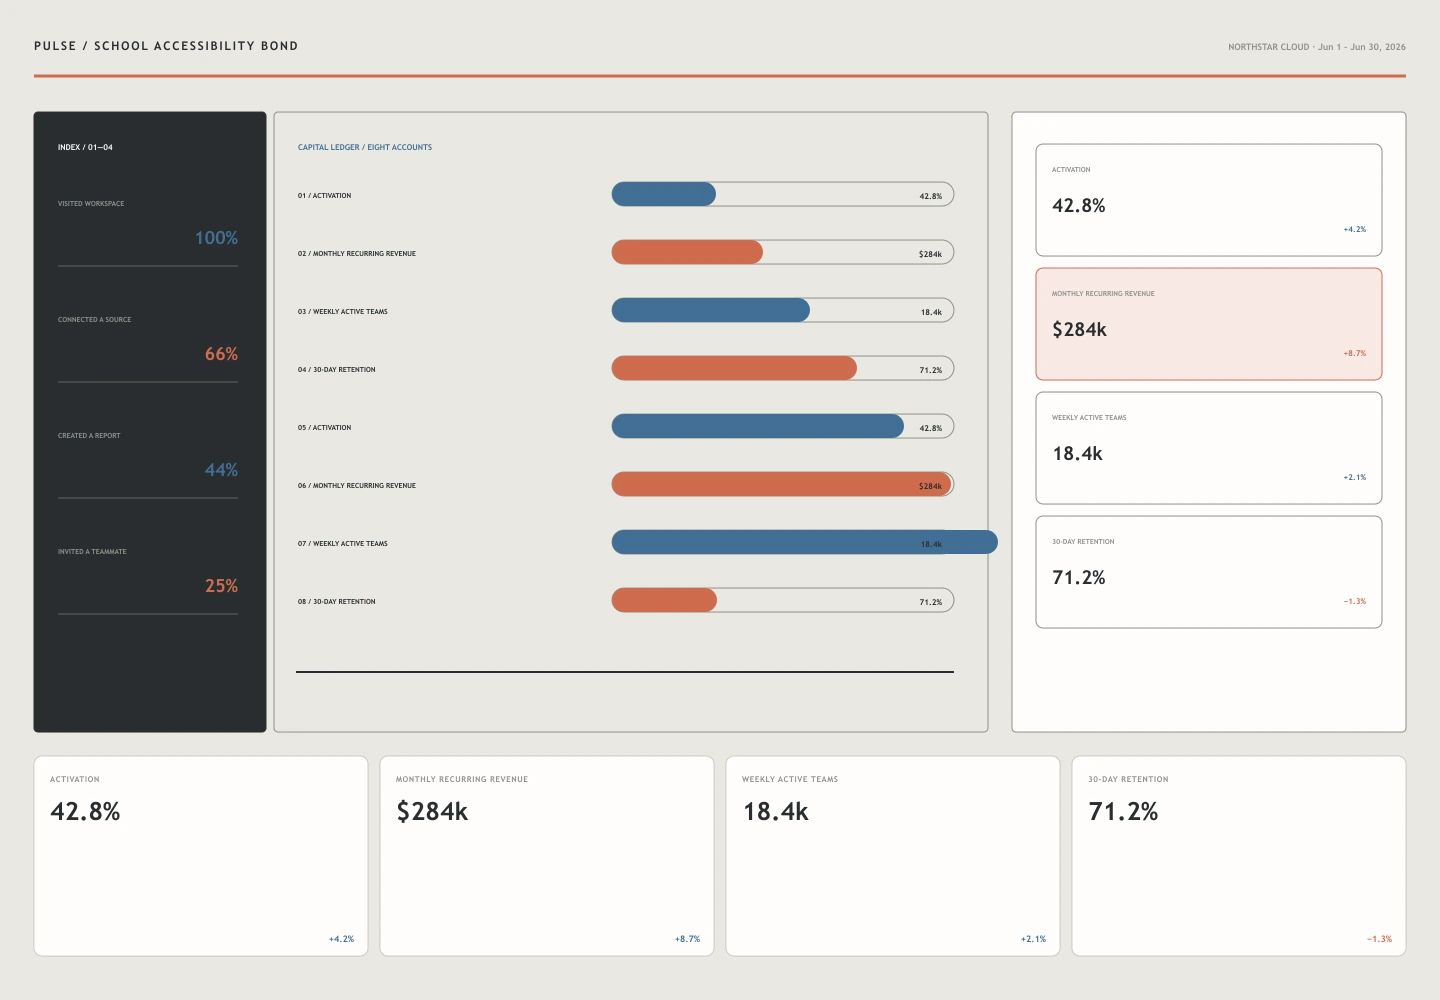
Task: Open the bottom-row Weekly Active Teams card
Action: [x=893, y=856]
